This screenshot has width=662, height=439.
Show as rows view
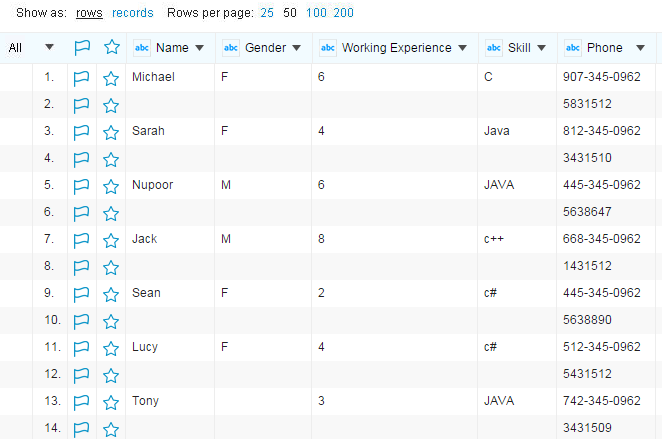(89, 14)
